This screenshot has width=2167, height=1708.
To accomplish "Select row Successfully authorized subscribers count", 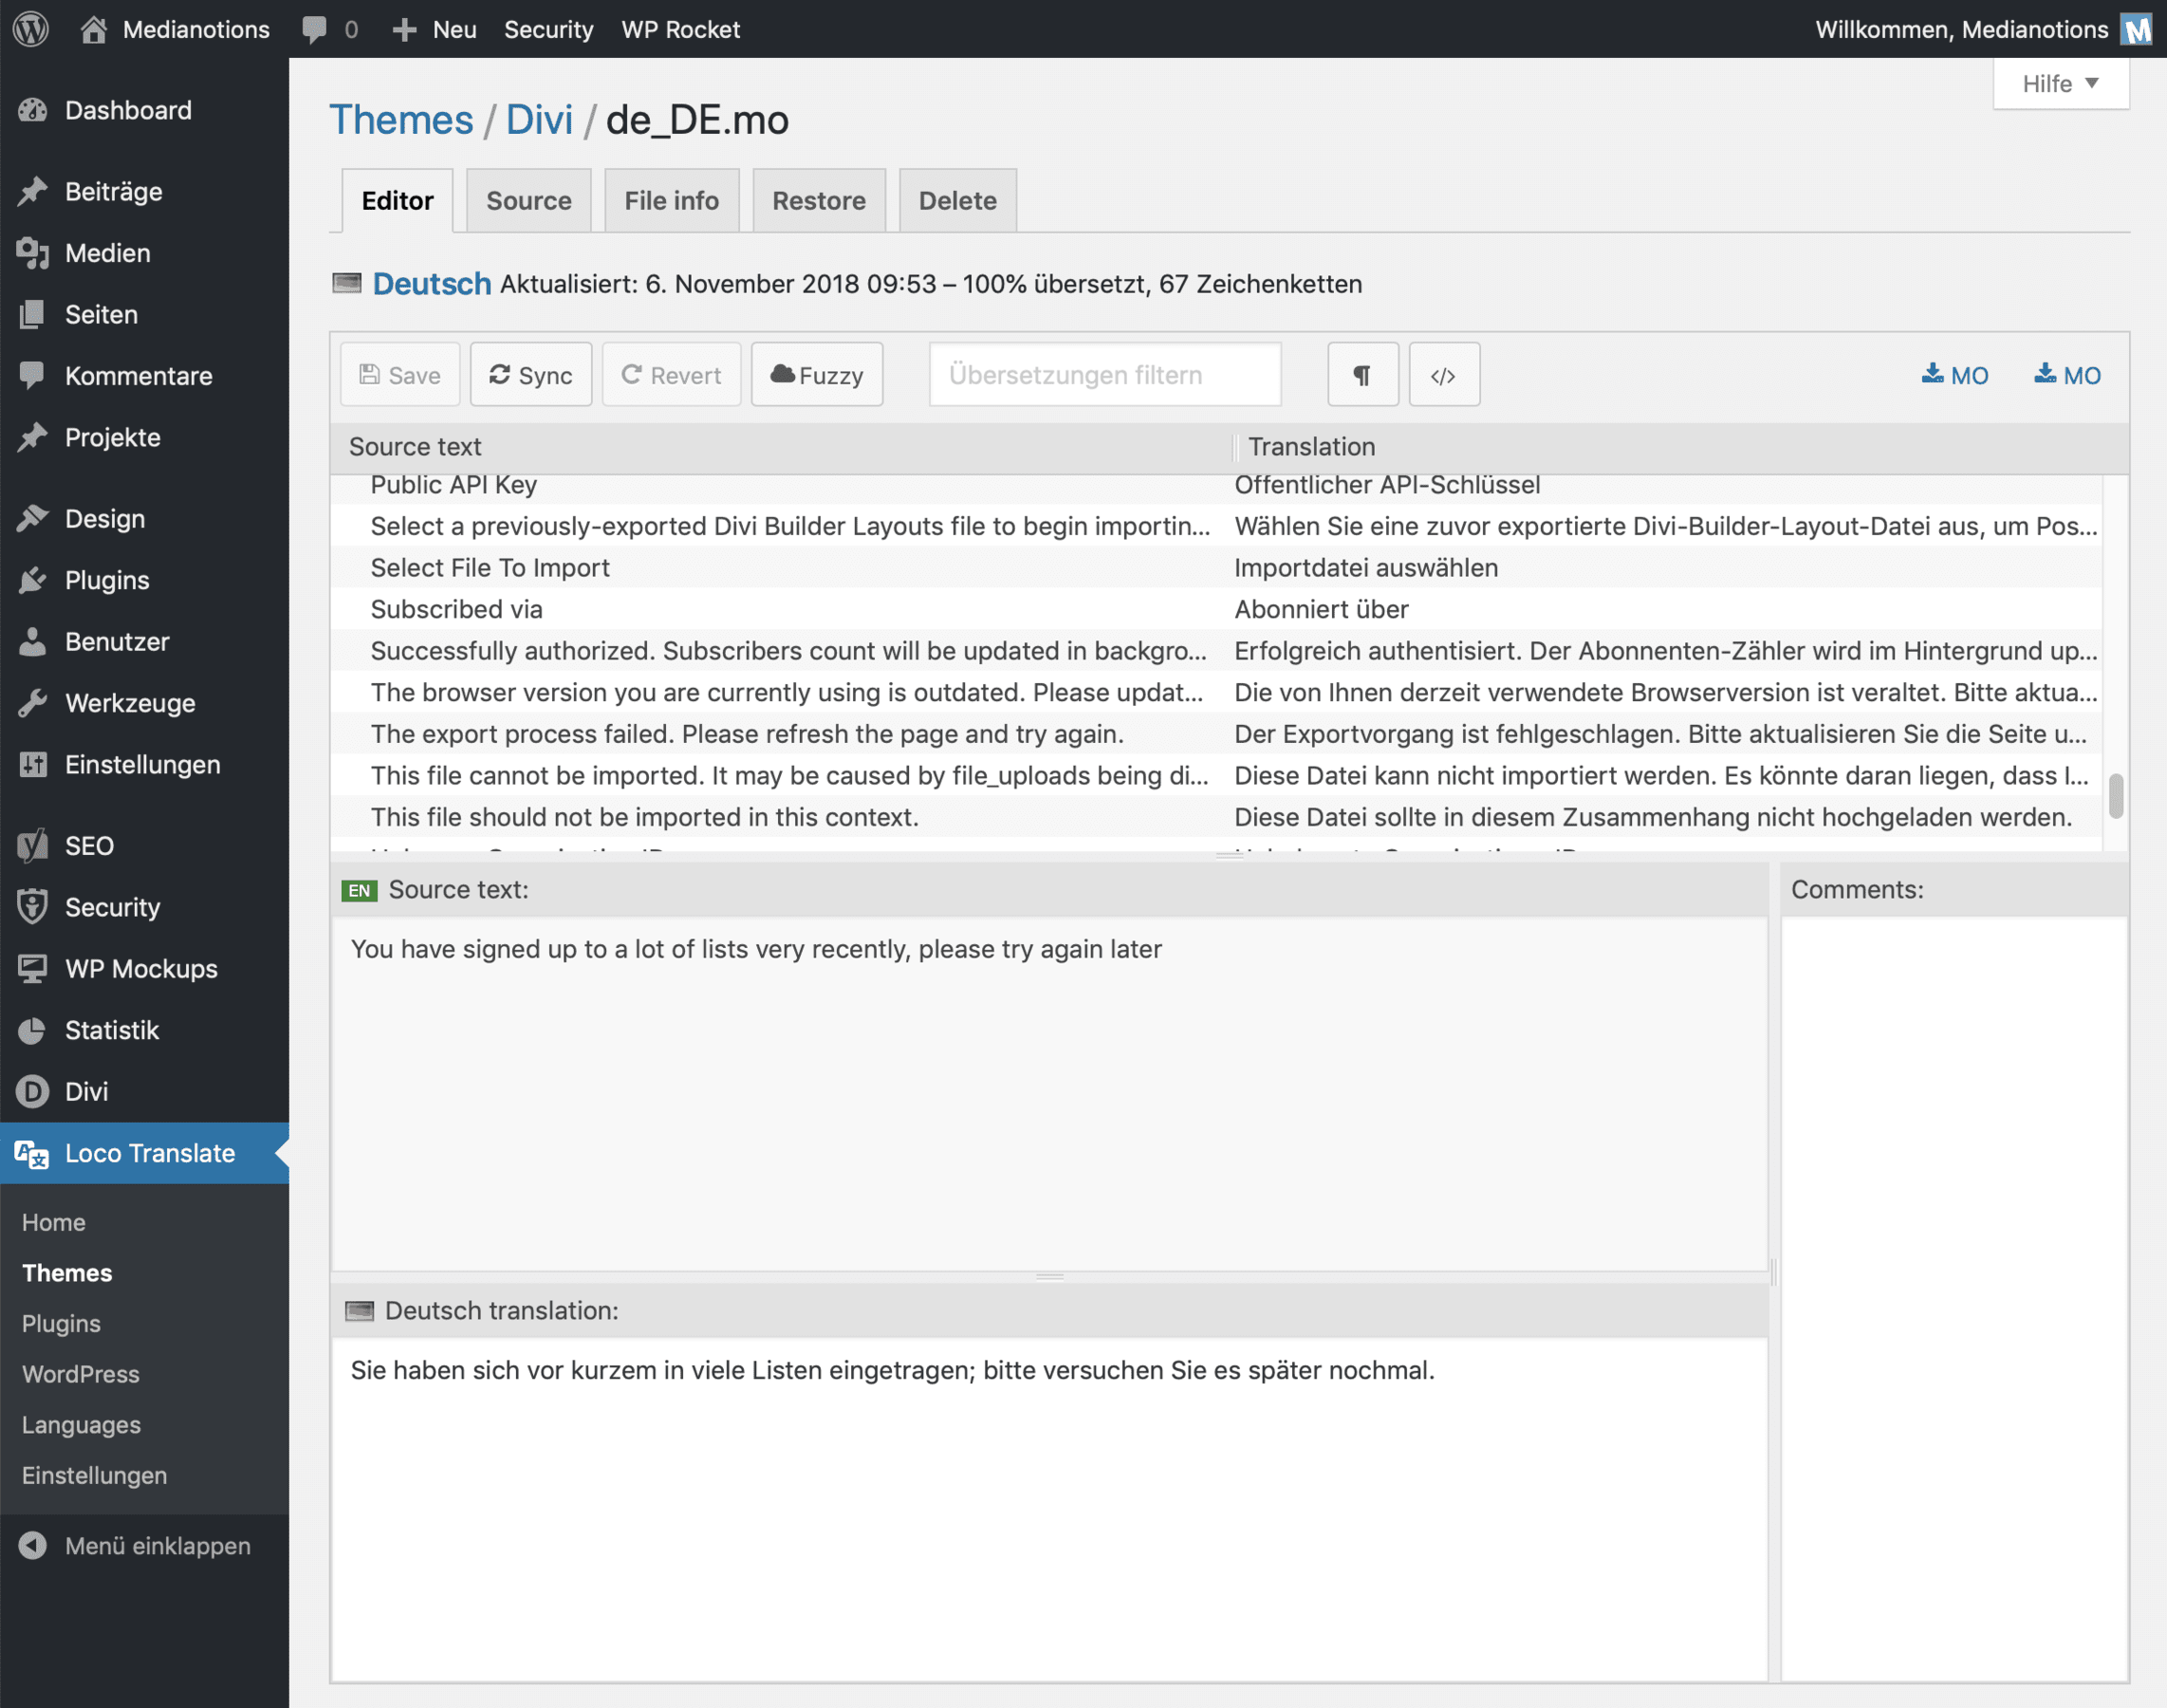I will pos(1216,651).
